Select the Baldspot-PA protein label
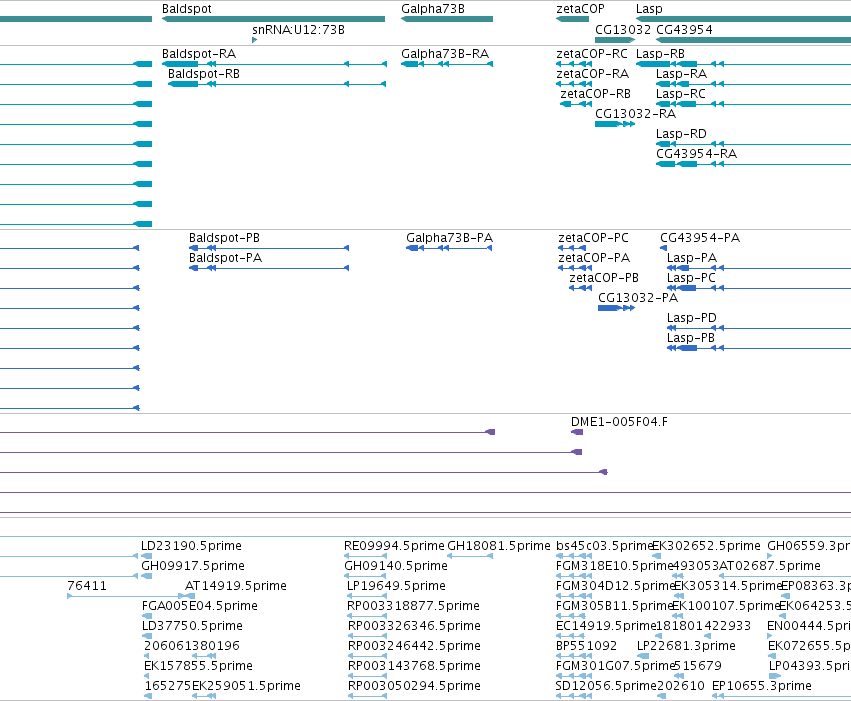This screenshot has width=851, height=701. pos(225,258)
